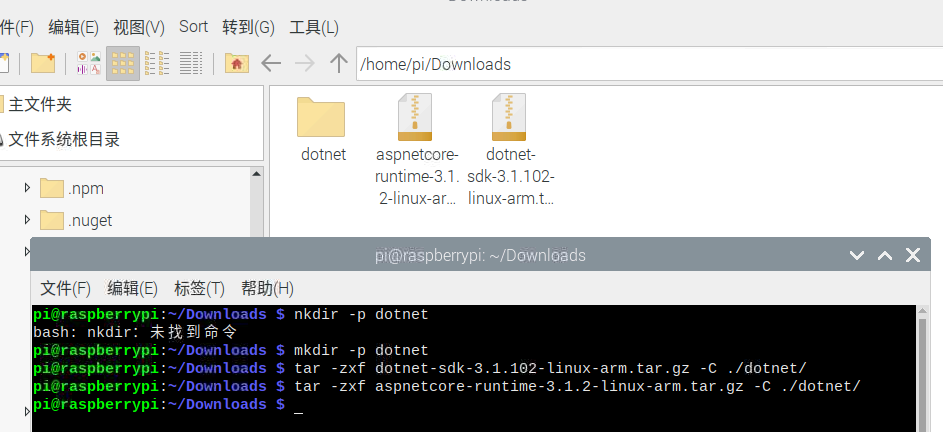Select the icon view mode button
This screenshot has height=432, width=943.
[123, 63]
